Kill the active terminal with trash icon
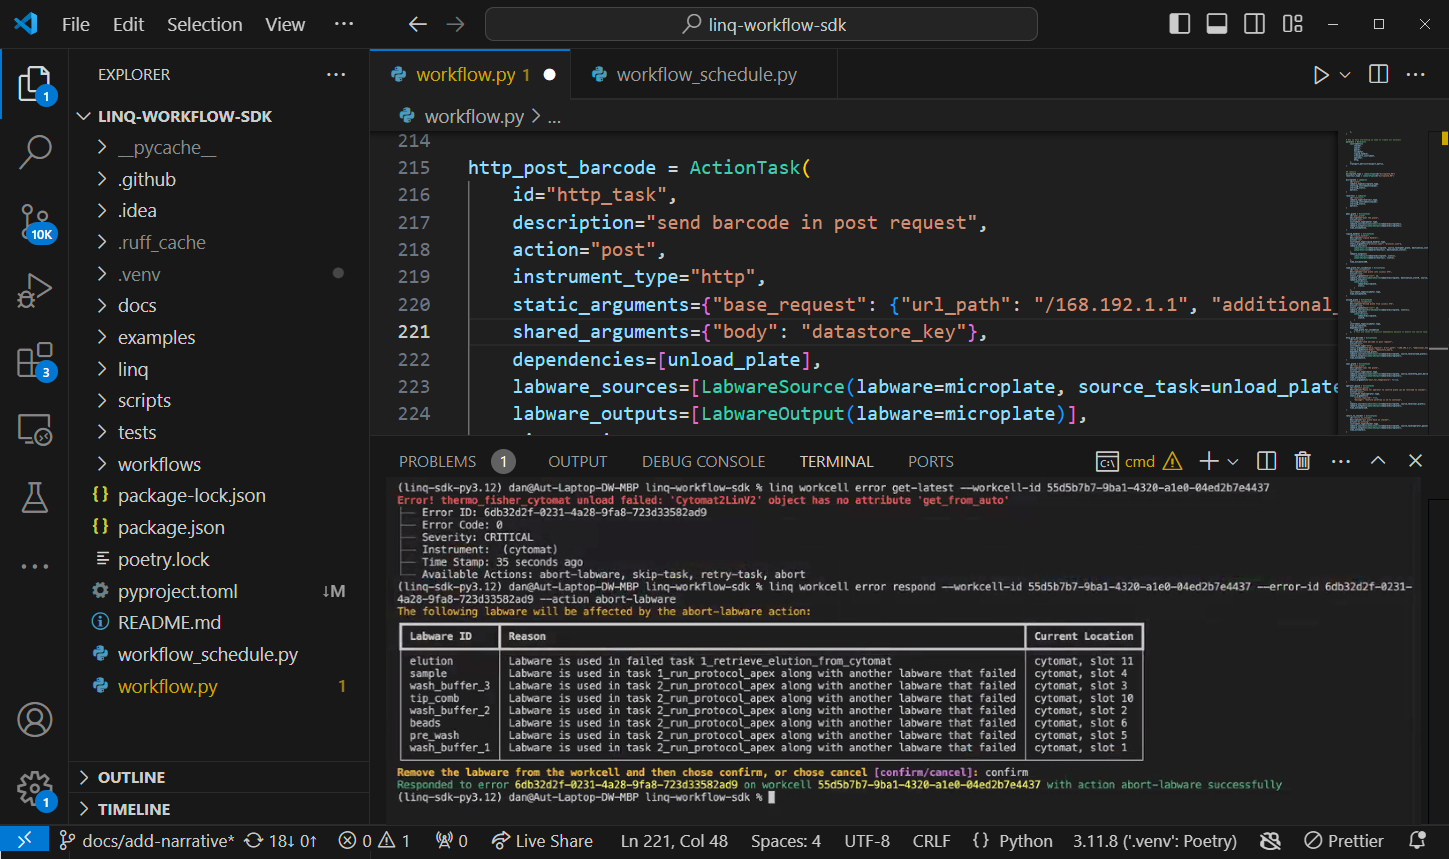 tap(1302, 461)
